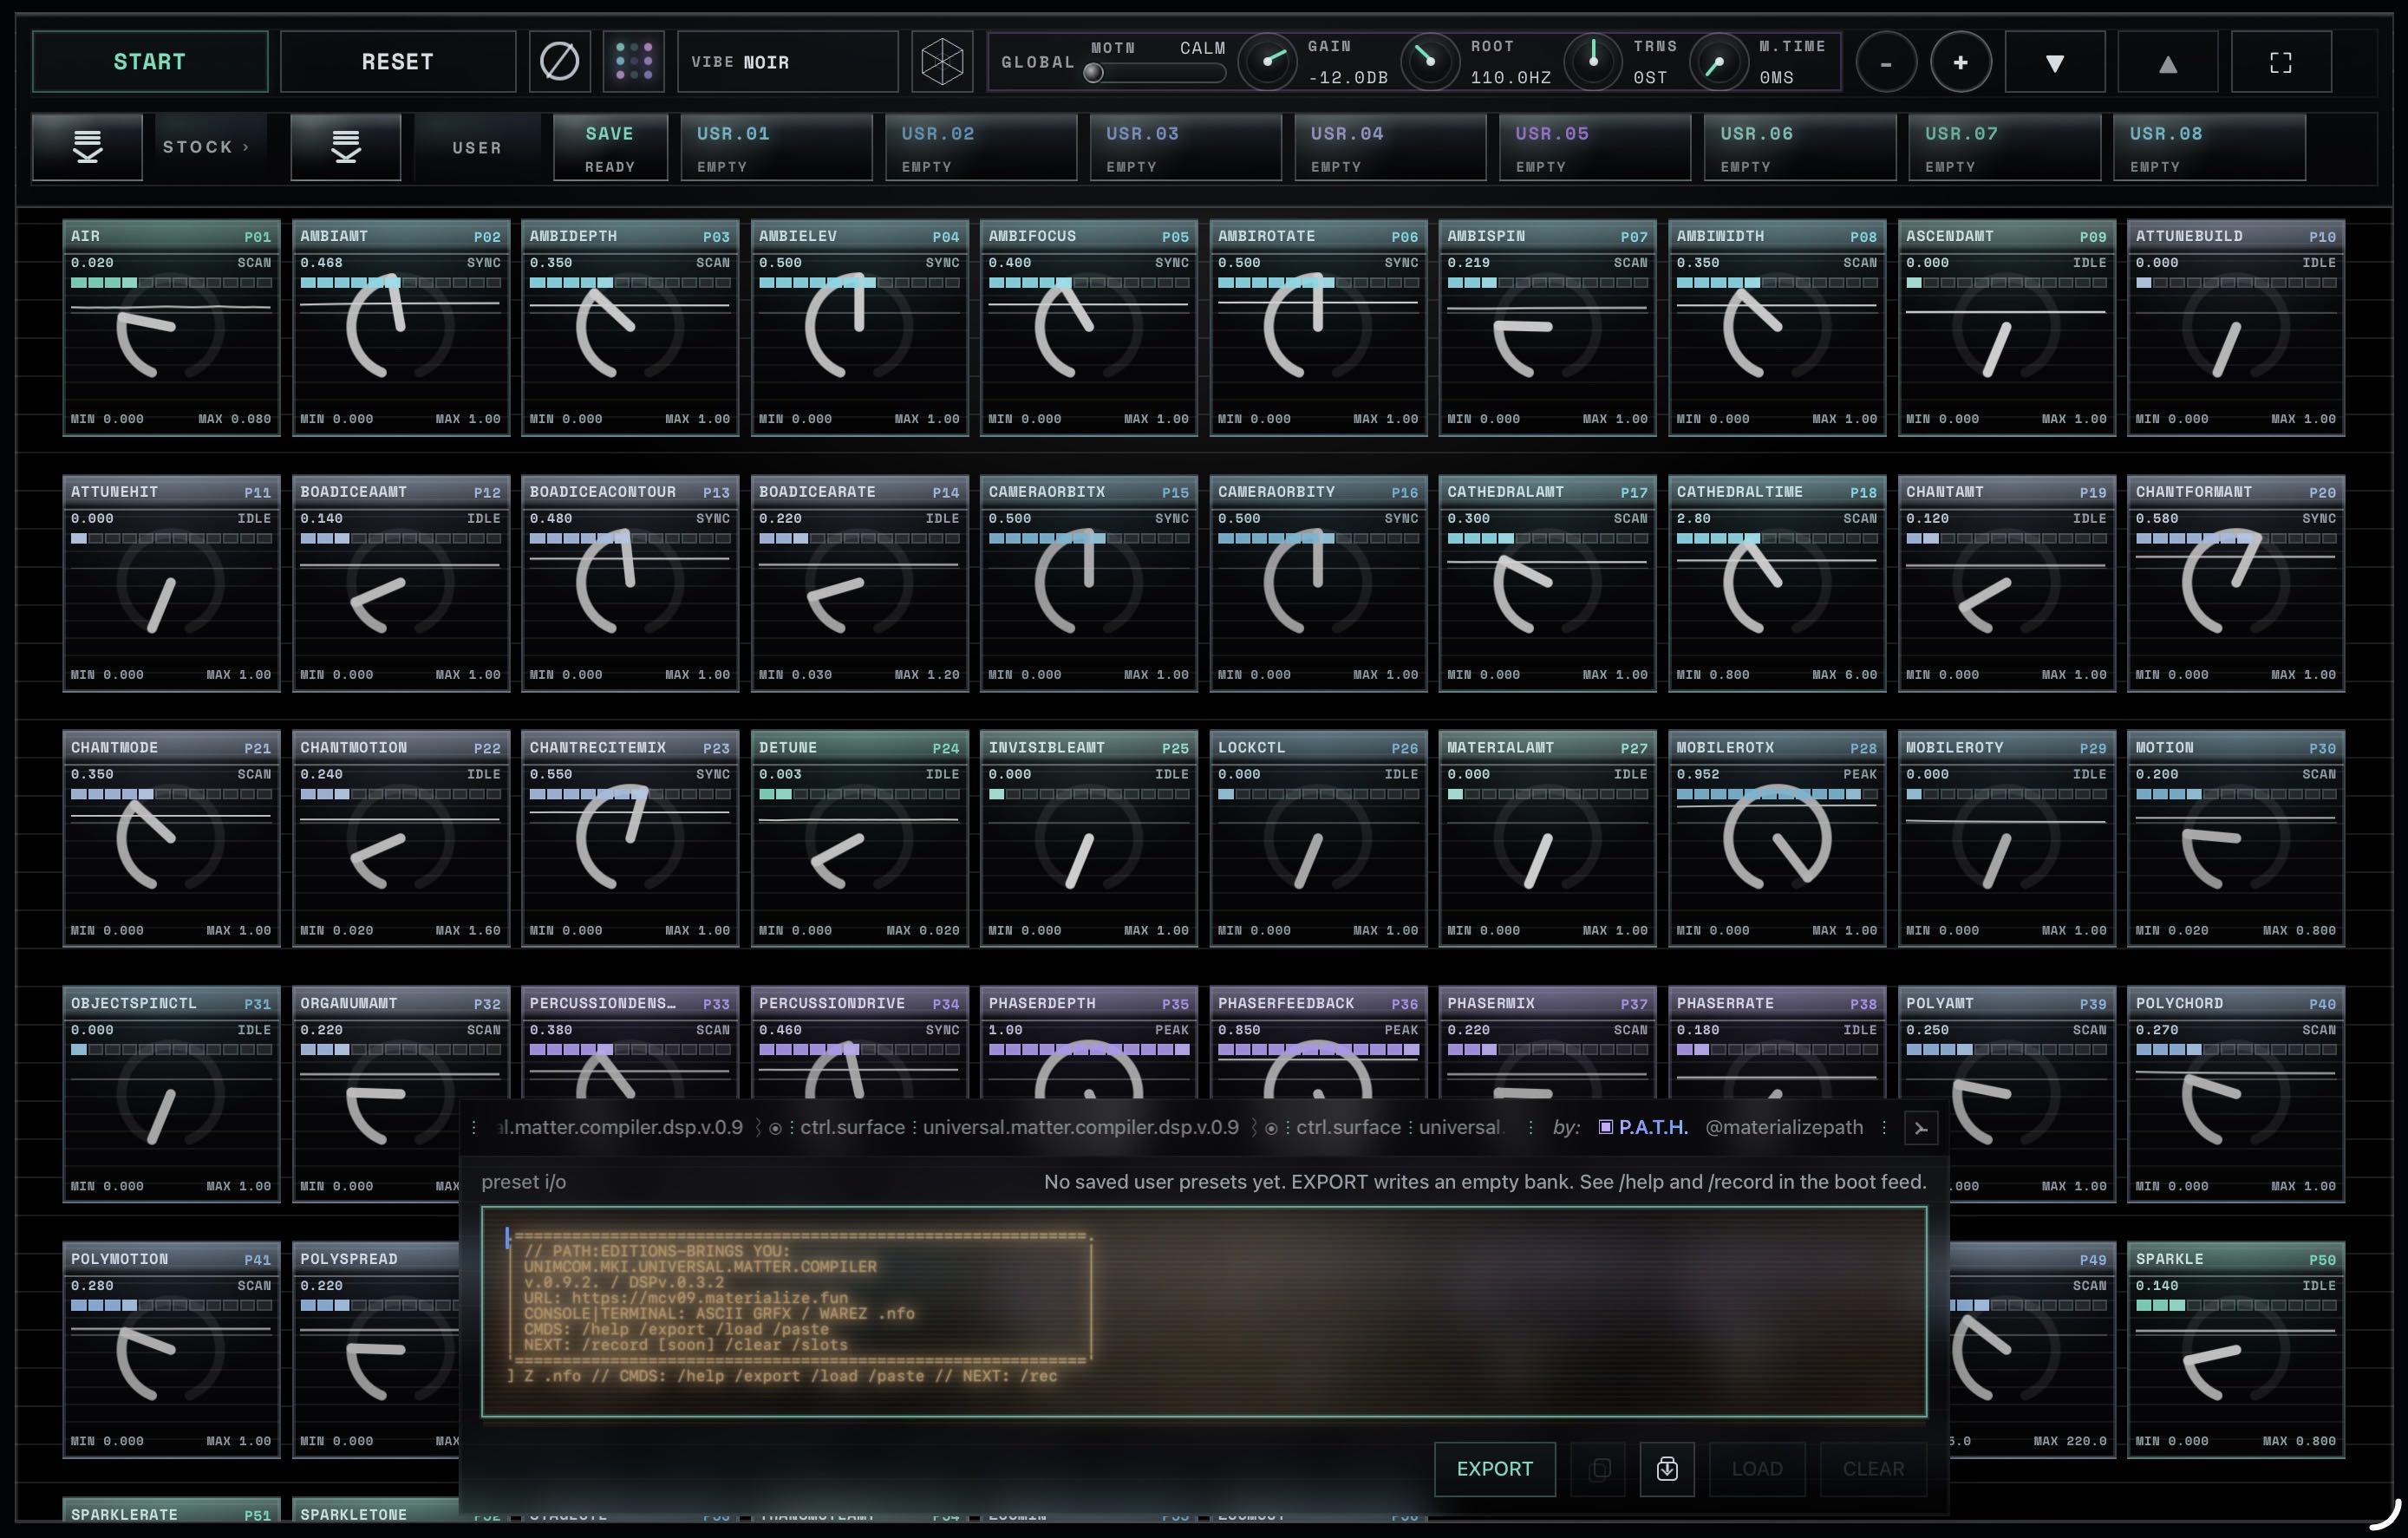
Task: Click the DETUNE P24 dial
Action: pos(859,839)
